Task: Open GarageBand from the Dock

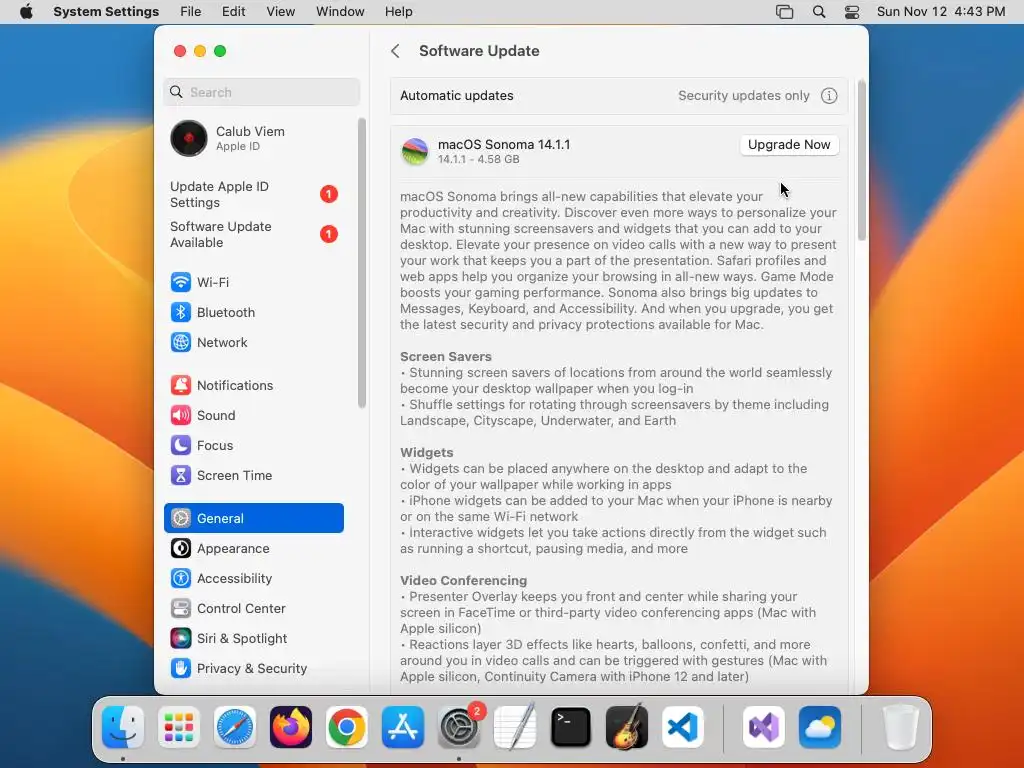Action: point(627,727)
